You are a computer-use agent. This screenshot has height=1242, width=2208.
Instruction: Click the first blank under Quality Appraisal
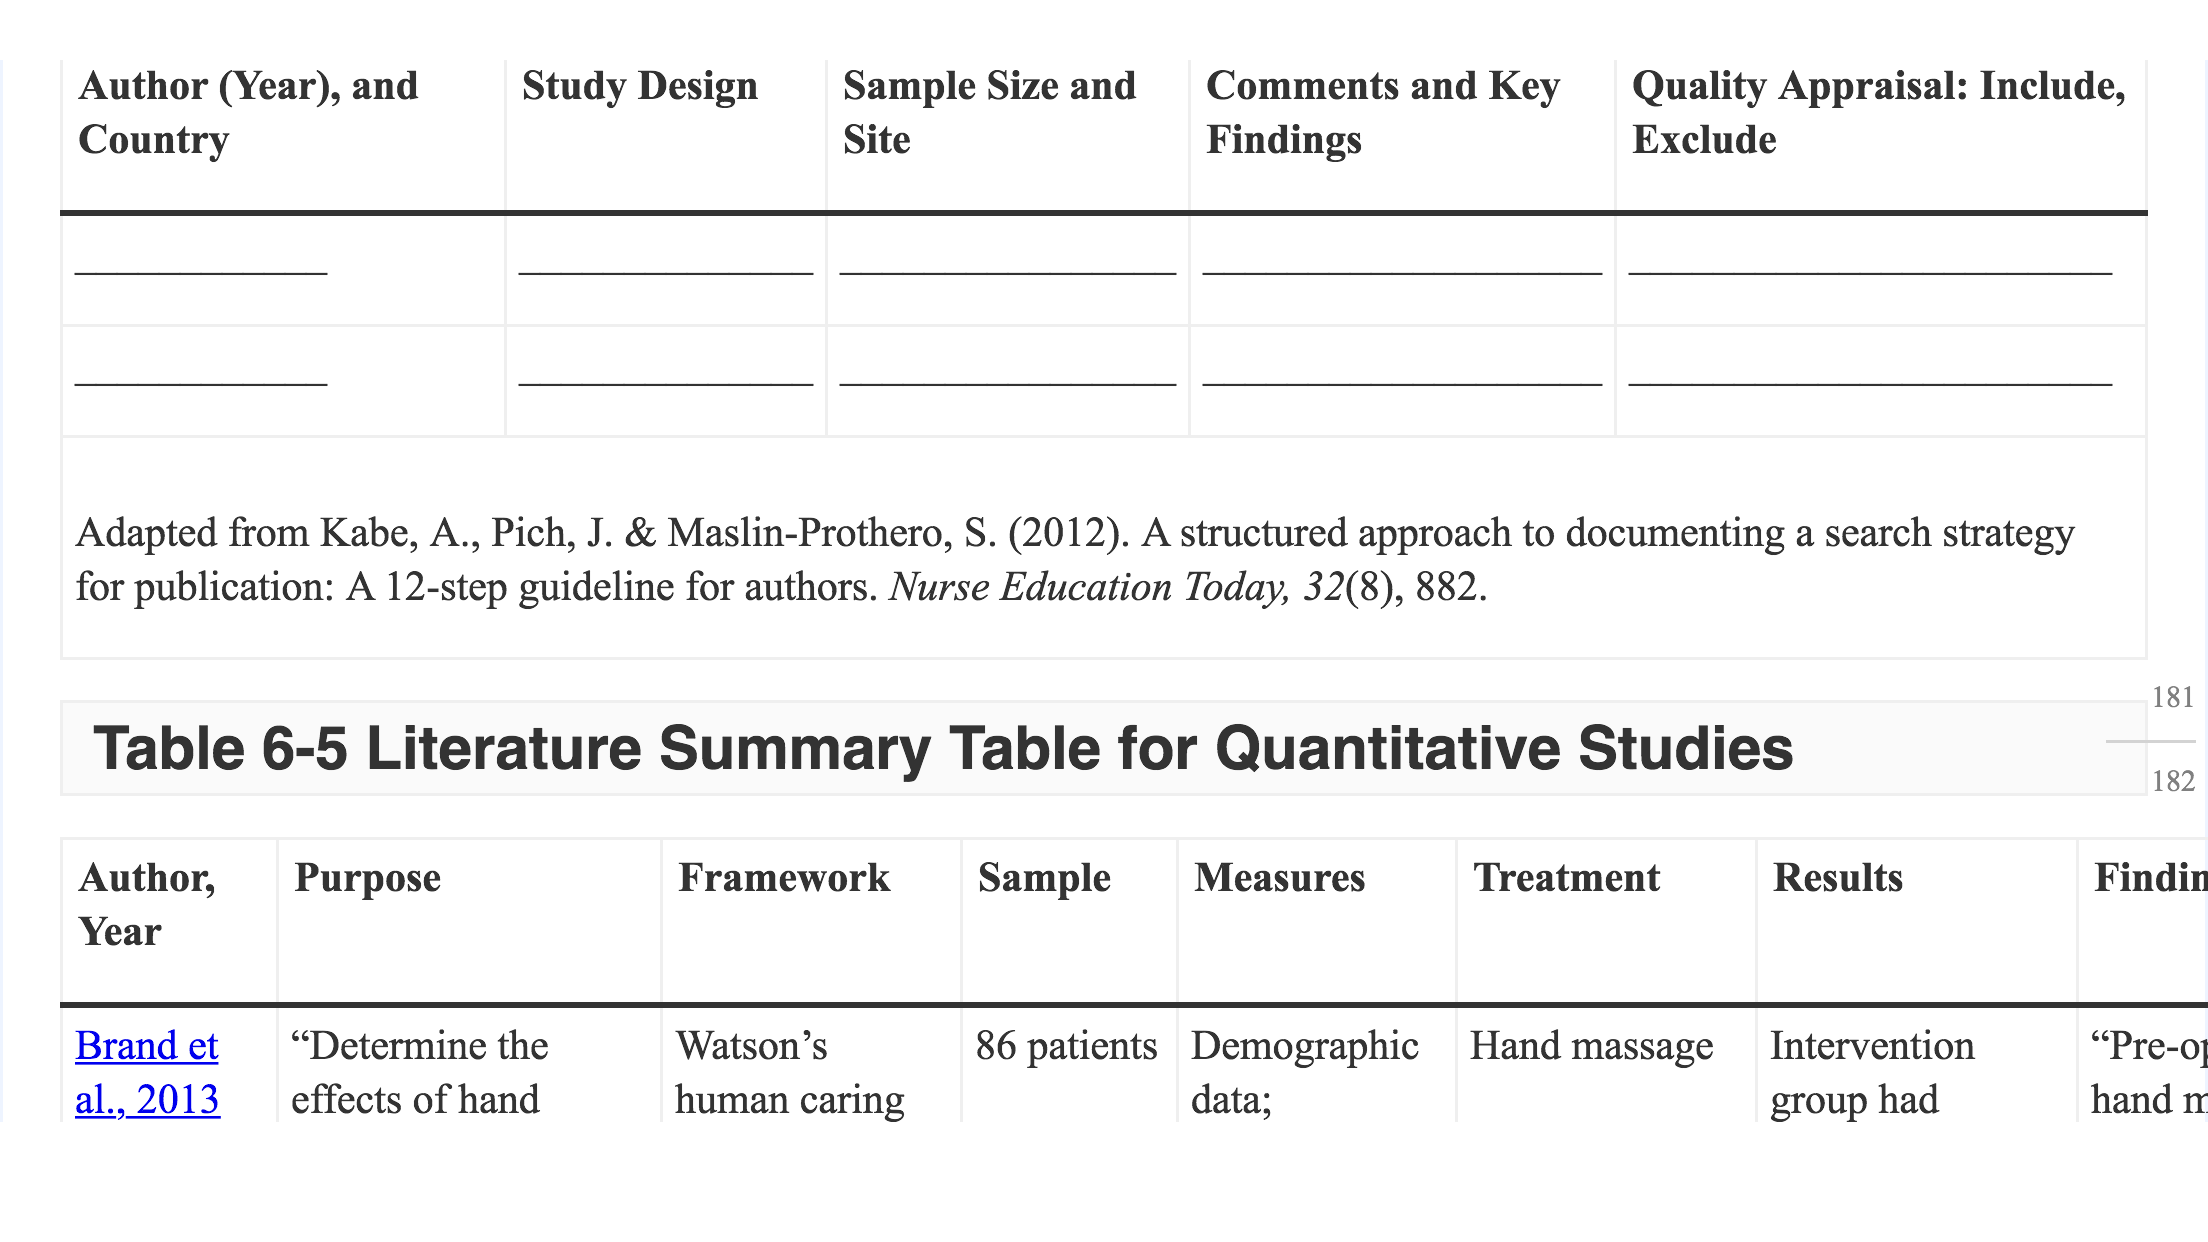(x=1871, y=270)
